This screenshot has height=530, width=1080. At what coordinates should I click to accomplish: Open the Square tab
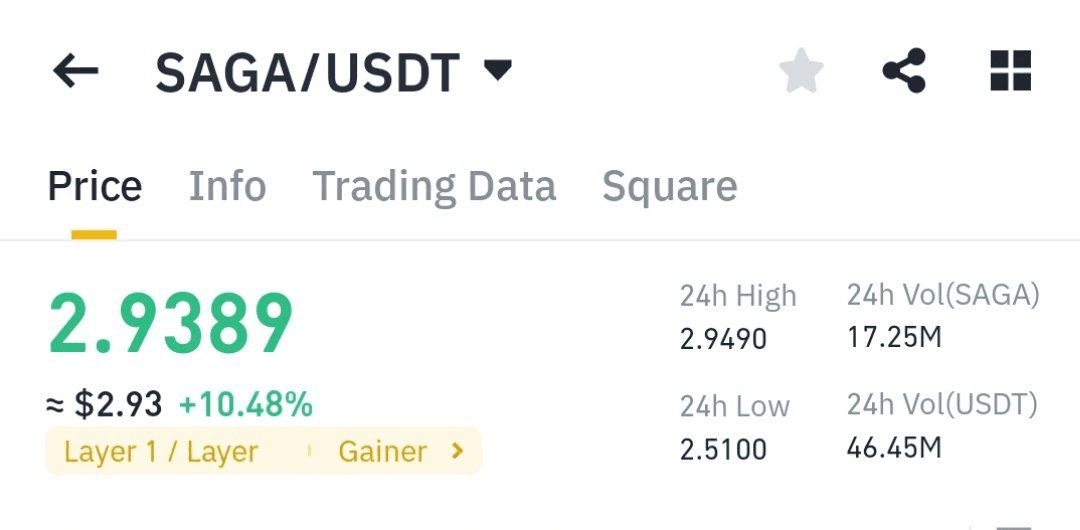click(x=669, y=187)
